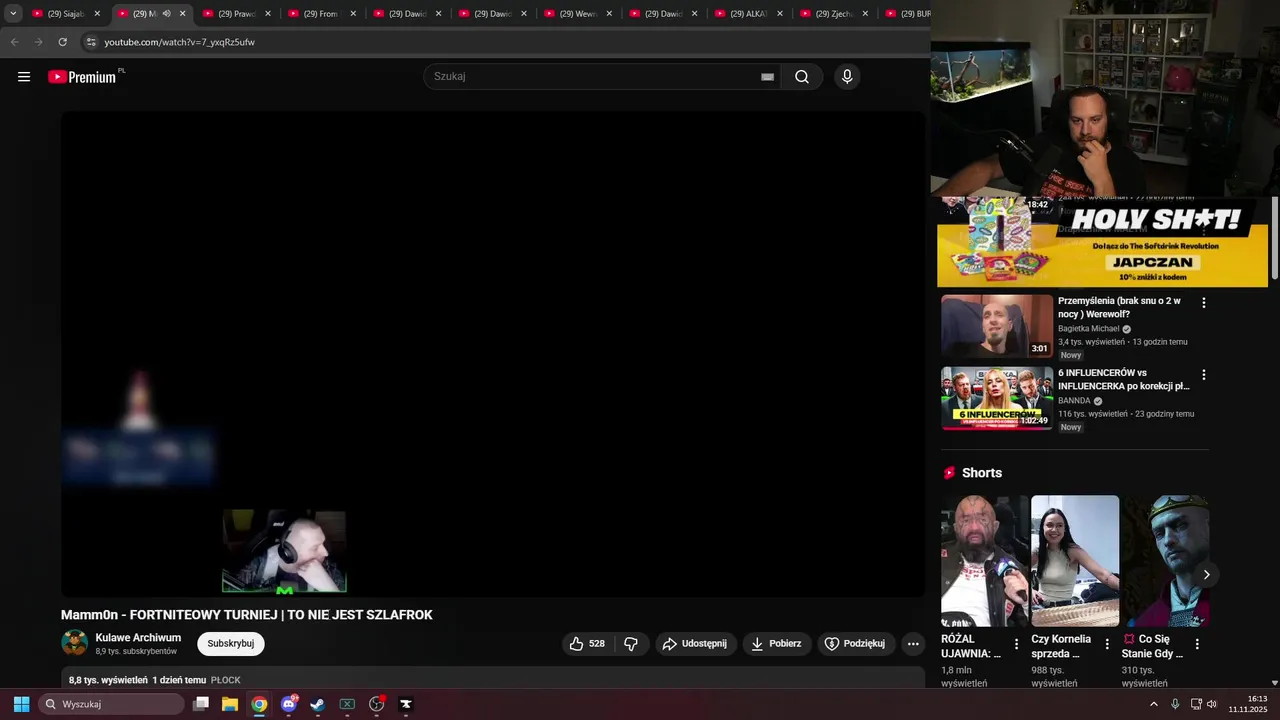Open OBS Studio from taskbar

coord(377,704)
